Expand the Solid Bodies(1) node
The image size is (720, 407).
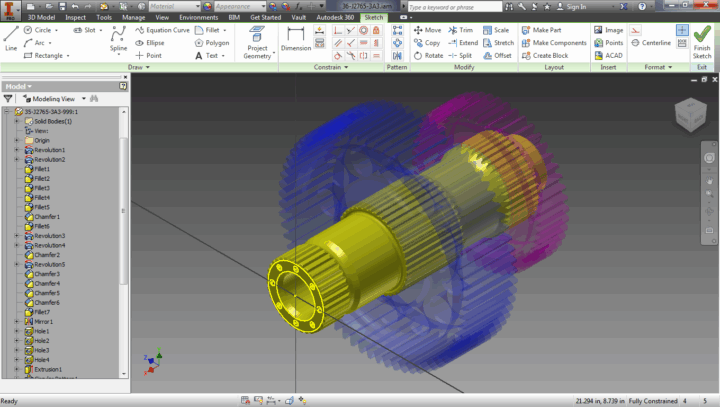(x=17, y=121)
